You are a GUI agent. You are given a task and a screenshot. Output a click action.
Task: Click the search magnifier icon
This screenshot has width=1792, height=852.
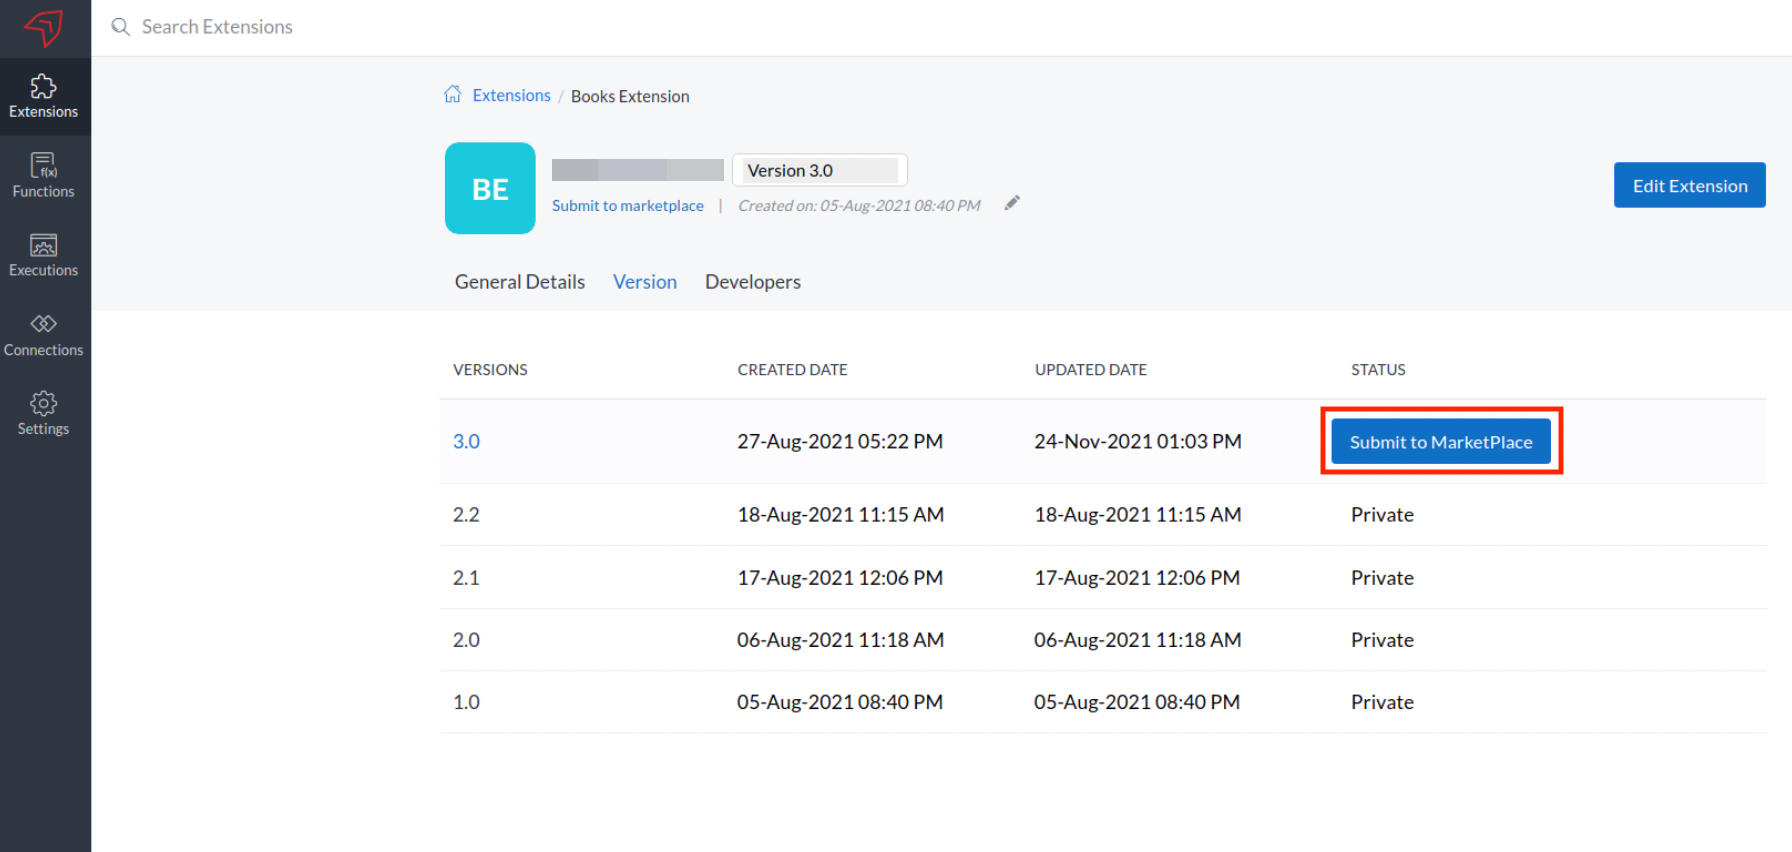click(121, 27)
